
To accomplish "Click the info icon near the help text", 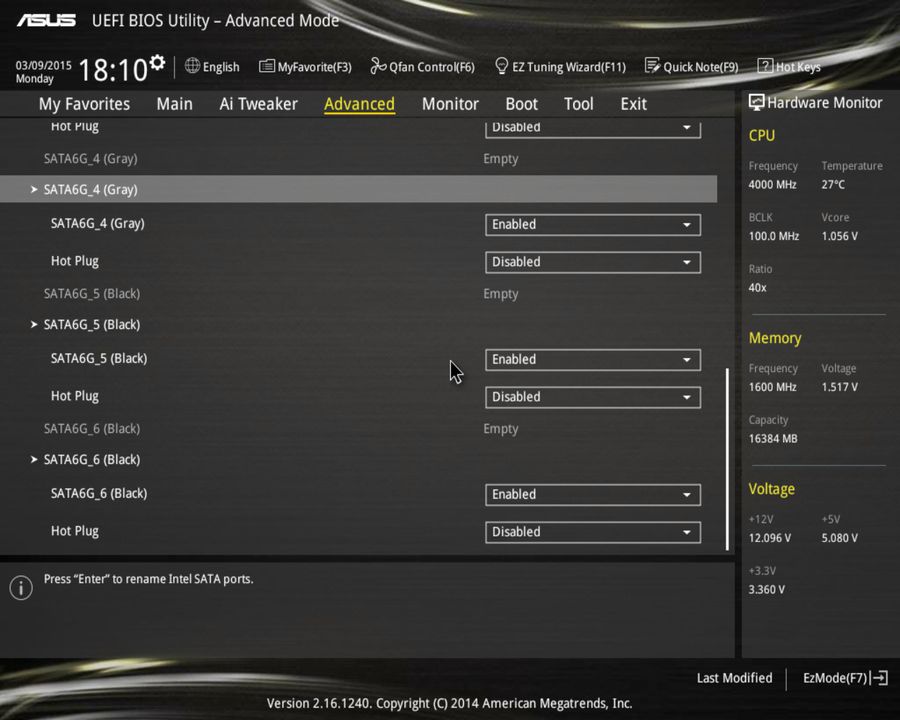I will (20, 587).
